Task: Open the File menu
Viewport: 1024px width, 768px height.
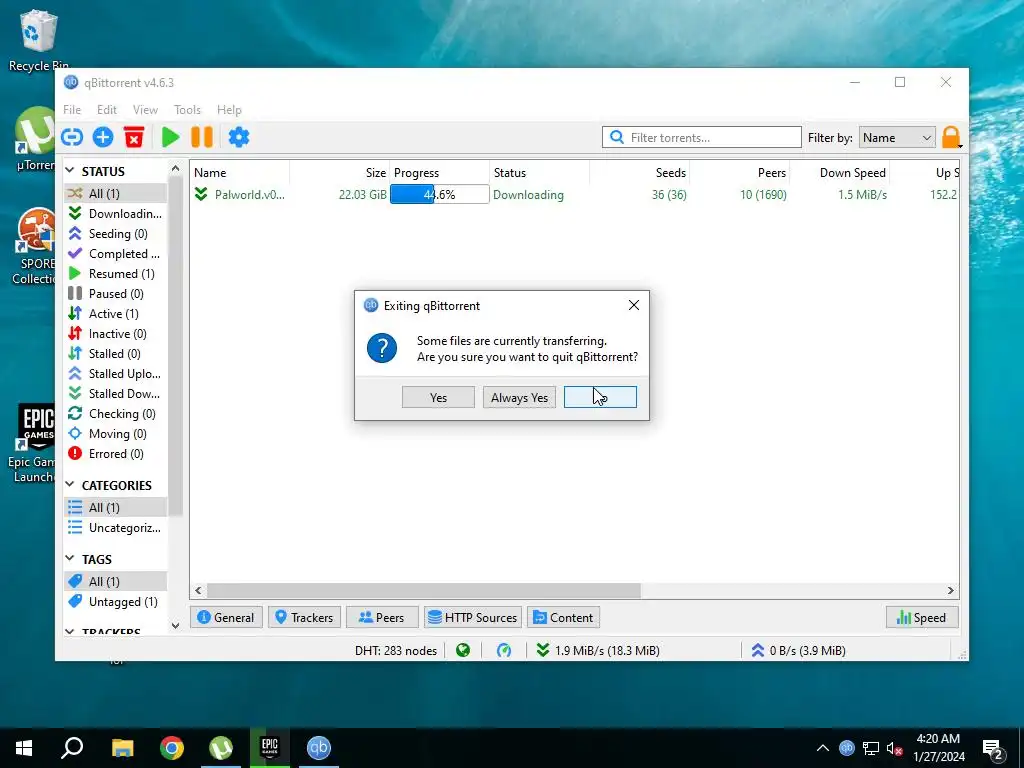Action: 72,110
